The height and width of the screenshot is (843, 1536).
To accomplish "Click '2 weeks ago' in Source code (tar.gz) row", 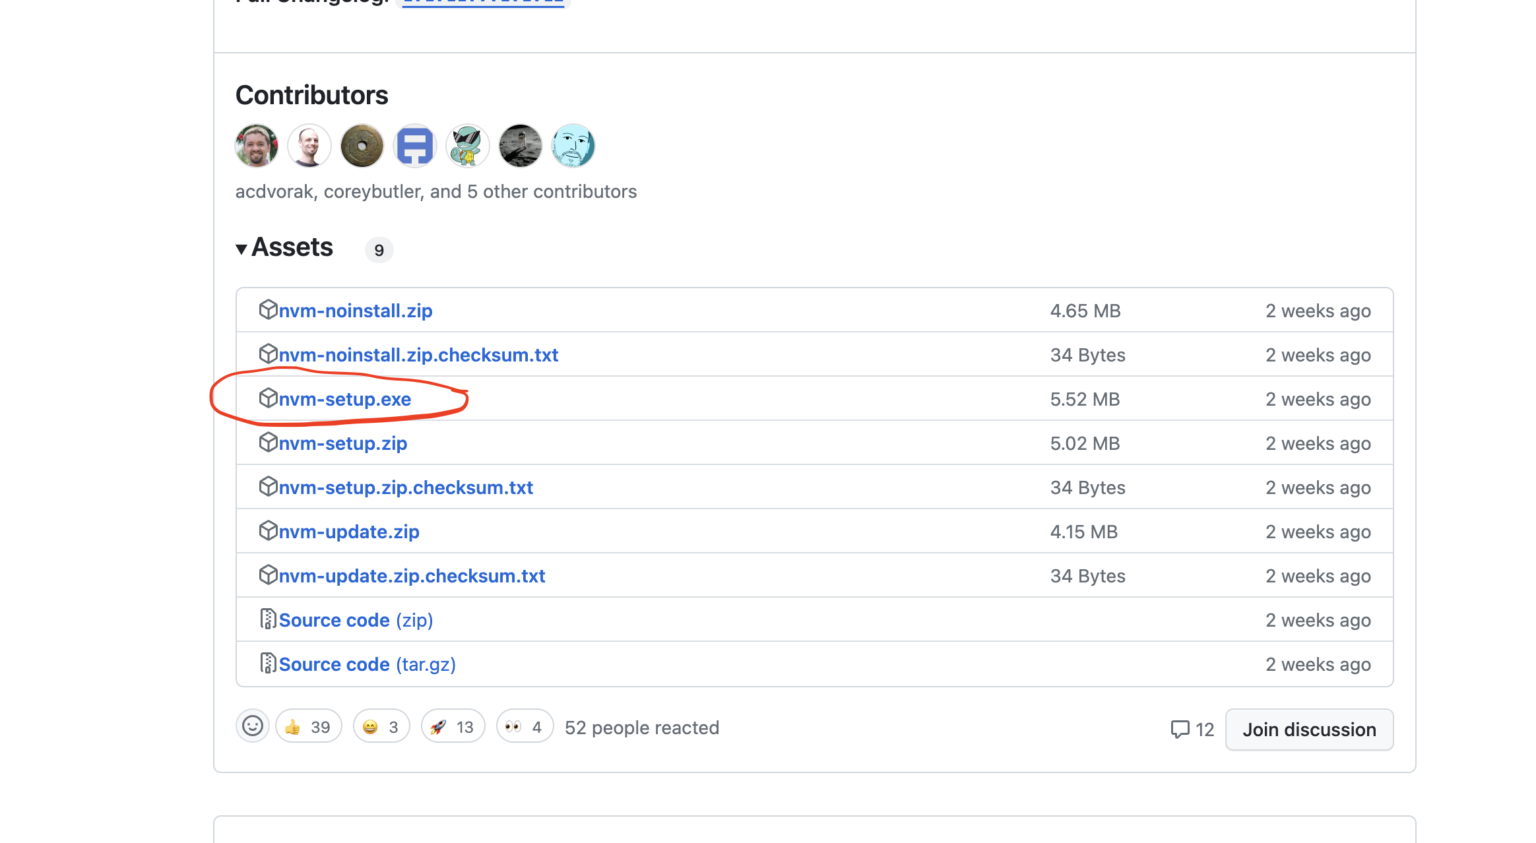I will (x=1318, y=664).
